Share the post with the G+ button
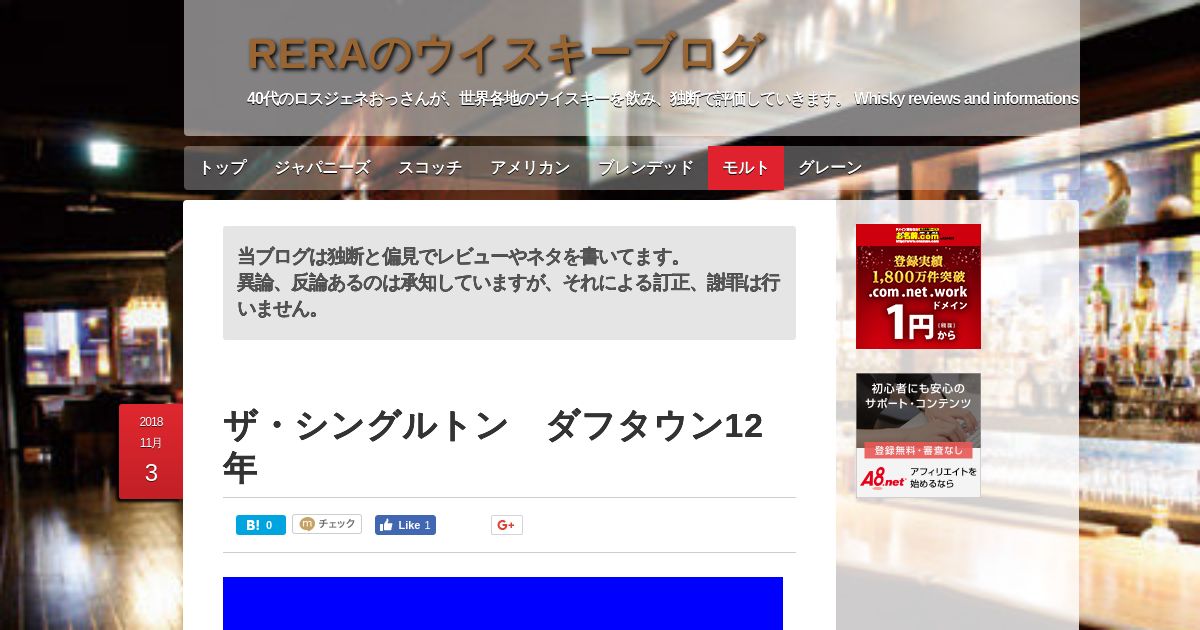The height and width of the screenshot is (630, 1200). click(507, 525)
